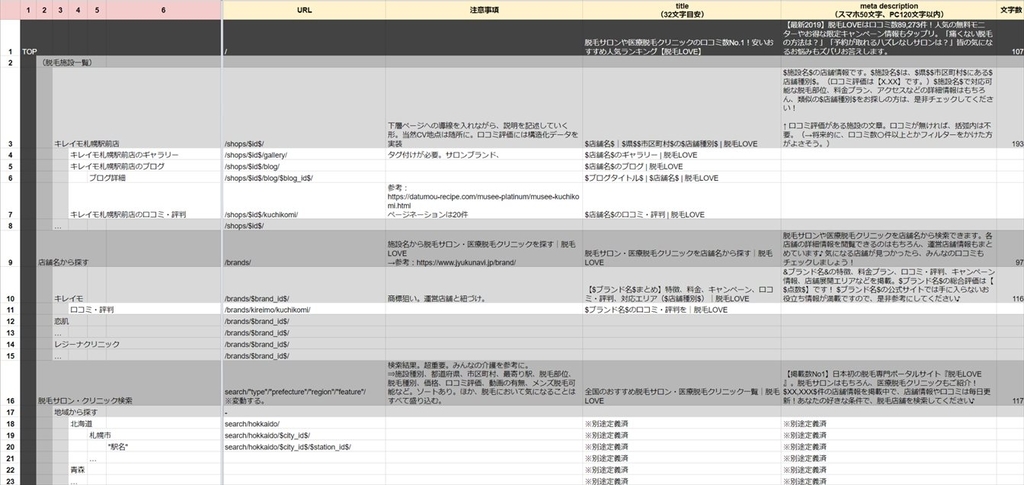Click the 北海道 cell

click(82, 424)
